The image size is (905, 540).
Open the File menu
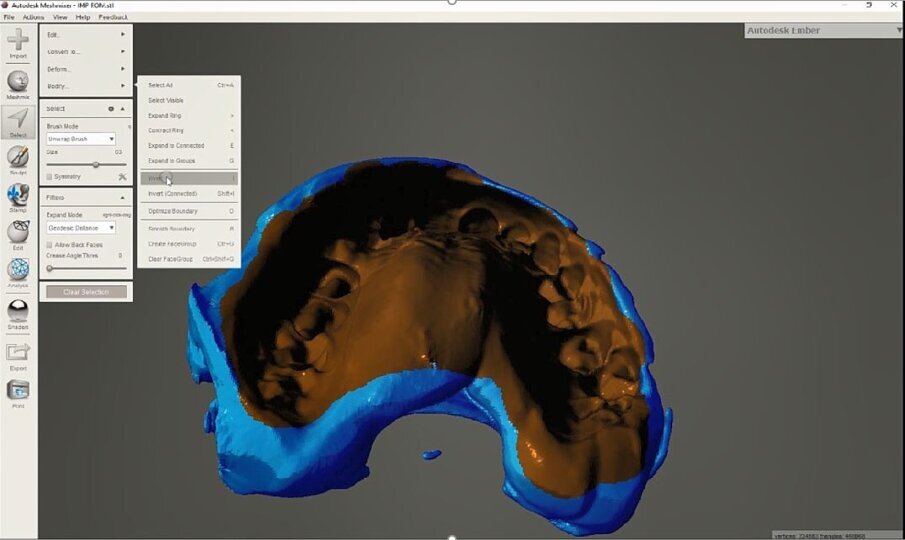[9, 17]
